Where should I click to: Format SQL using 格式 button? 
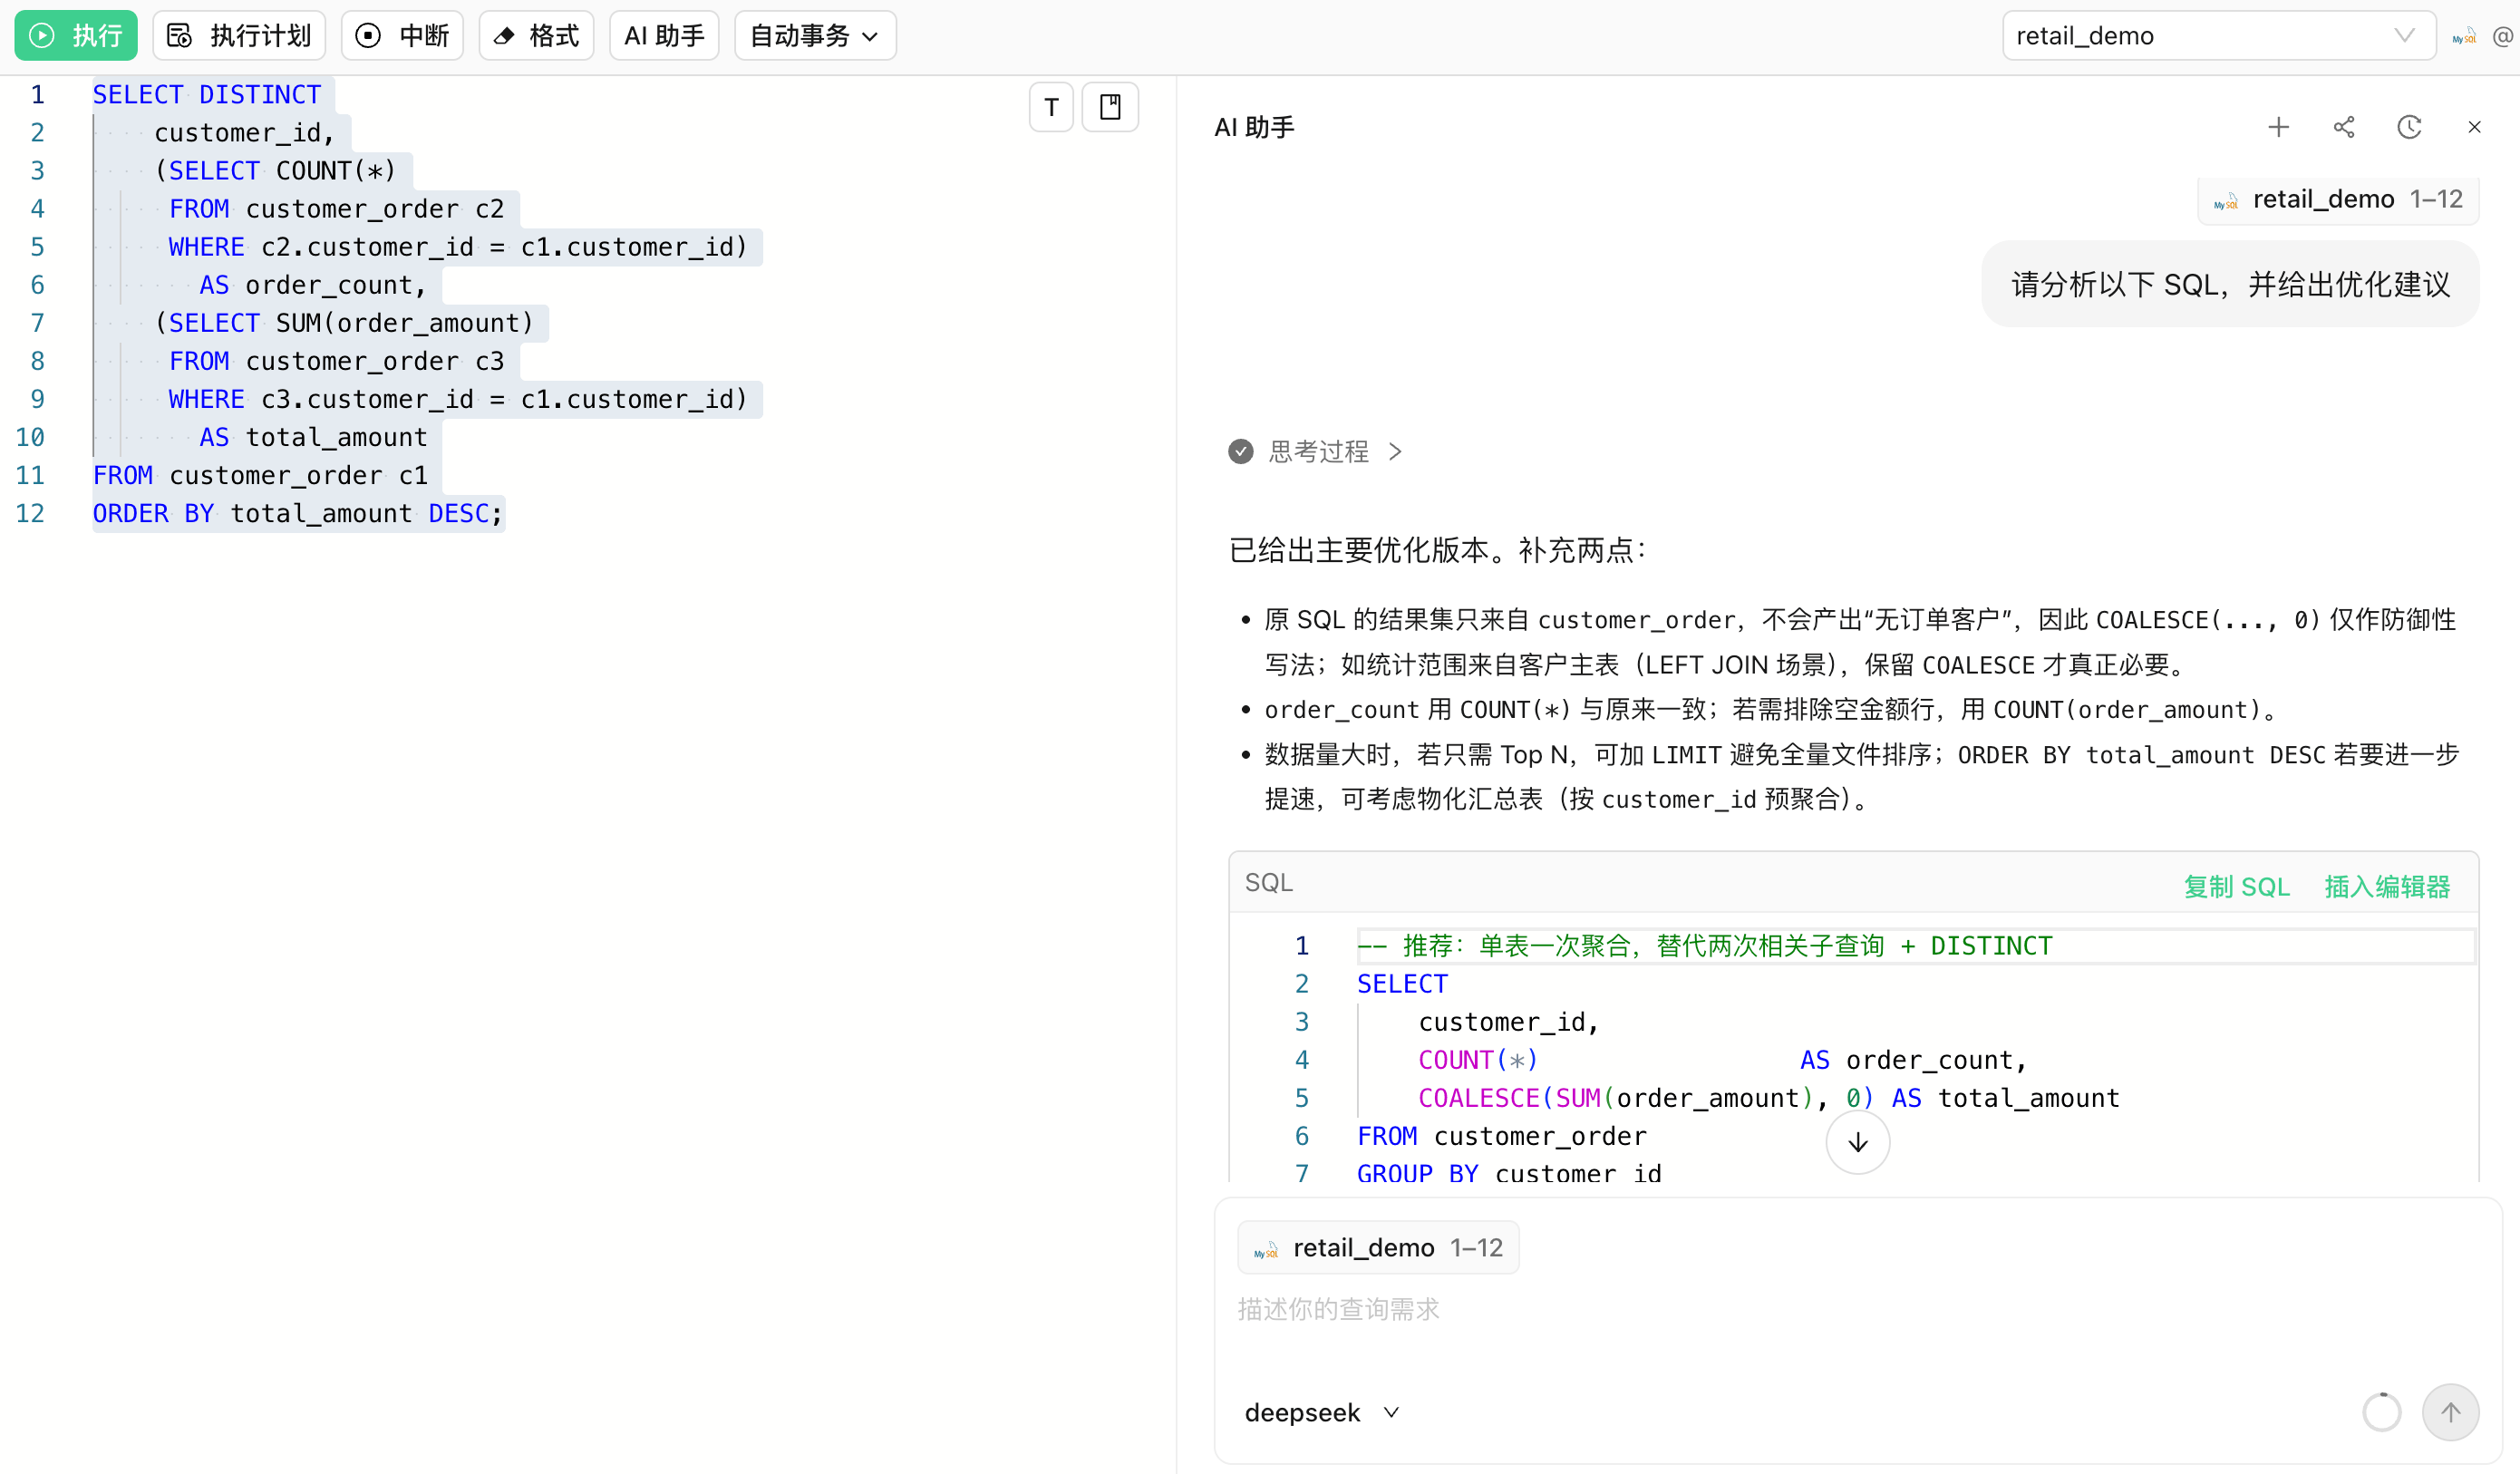536,36
